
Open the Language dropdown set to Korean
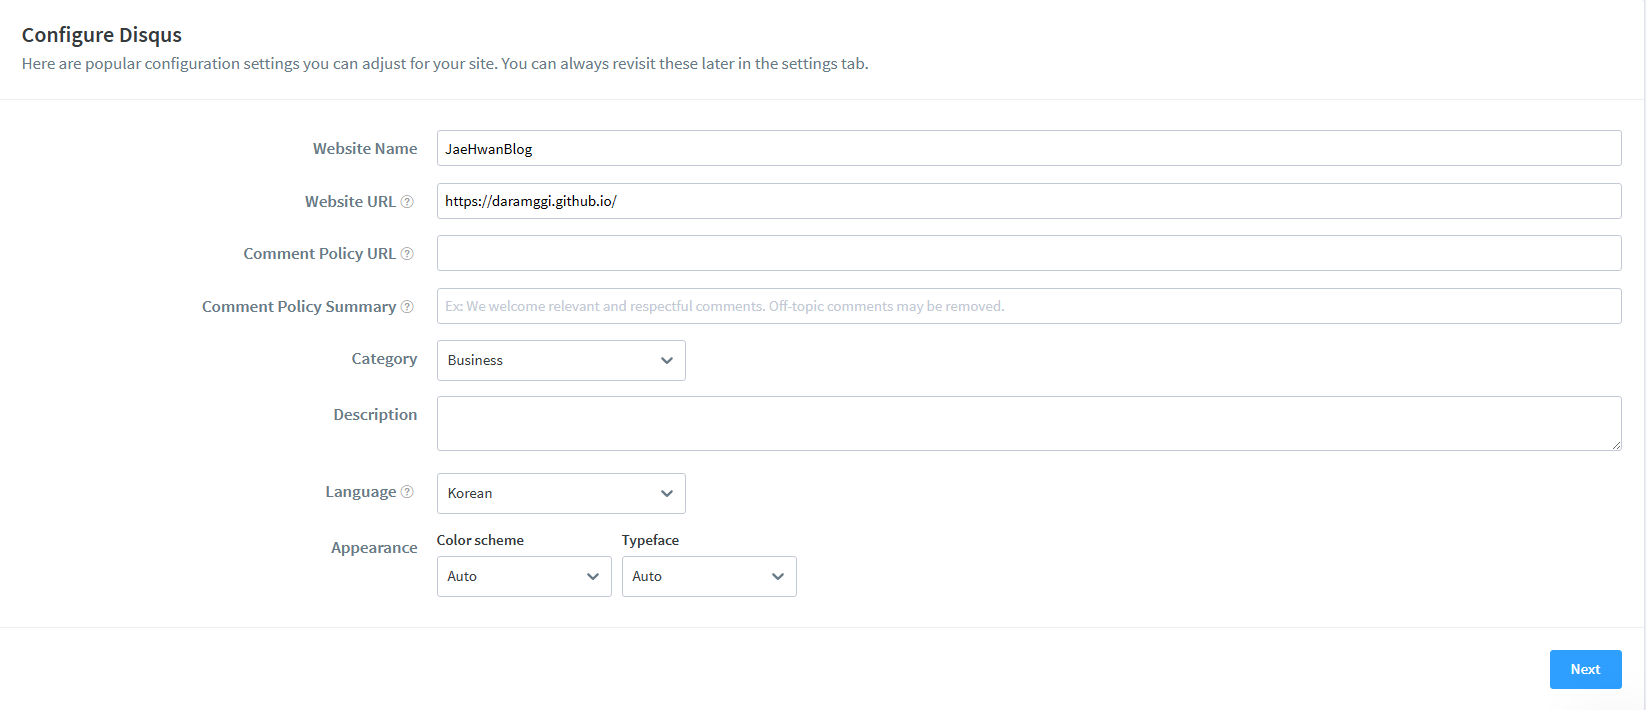561,493
